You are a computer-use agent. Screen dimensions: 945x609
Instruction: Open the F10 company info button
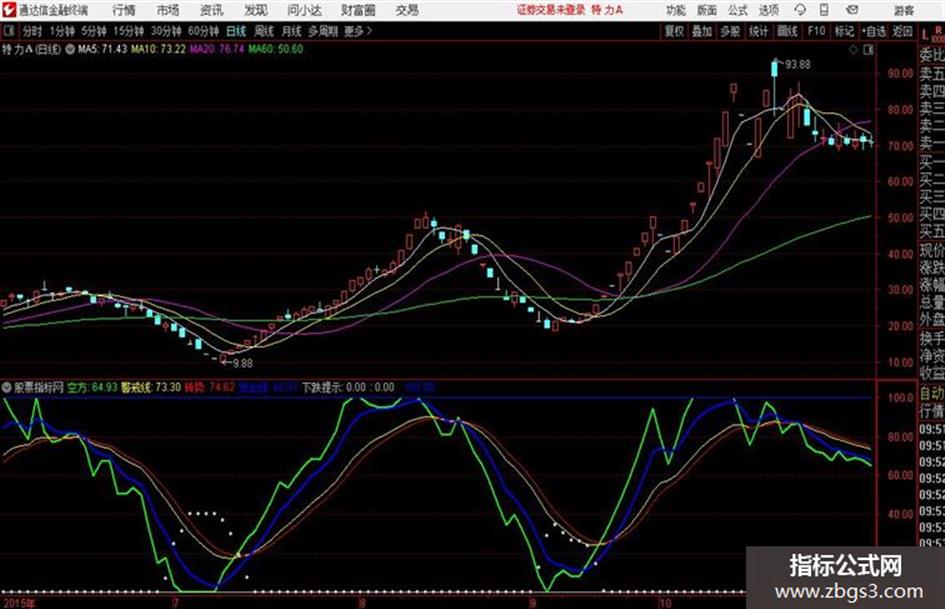click(x=816, y=31)
